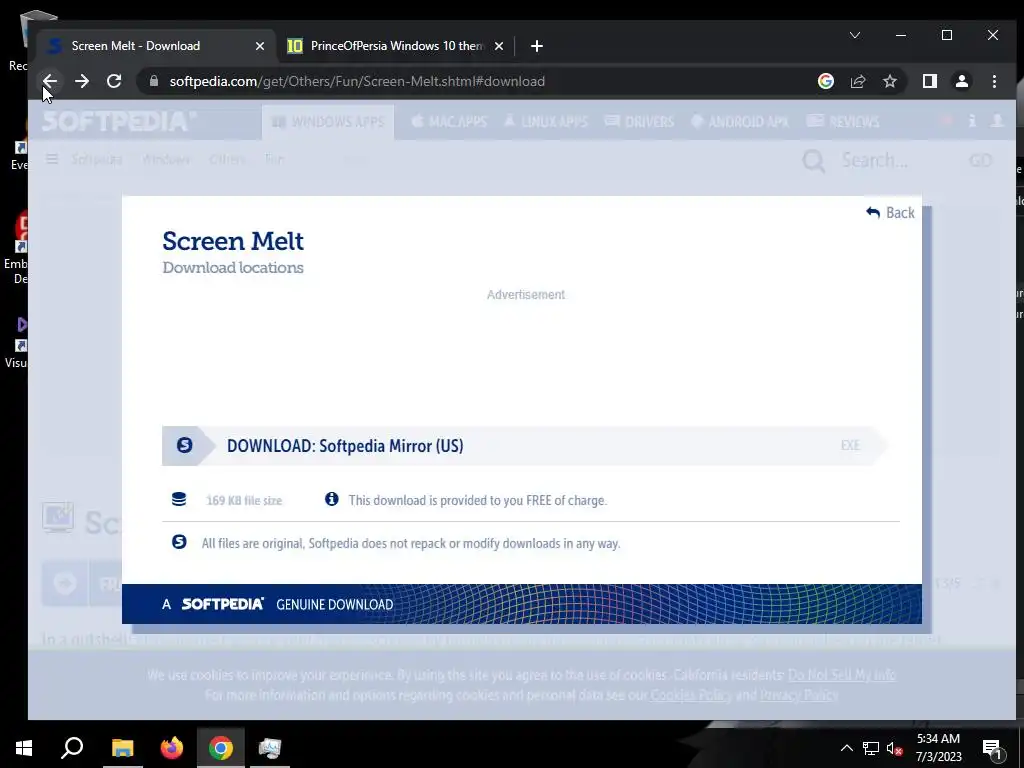Bookmark this page with the star
This screenshot has height=768, width=1024.
click(x=889, y=81)
